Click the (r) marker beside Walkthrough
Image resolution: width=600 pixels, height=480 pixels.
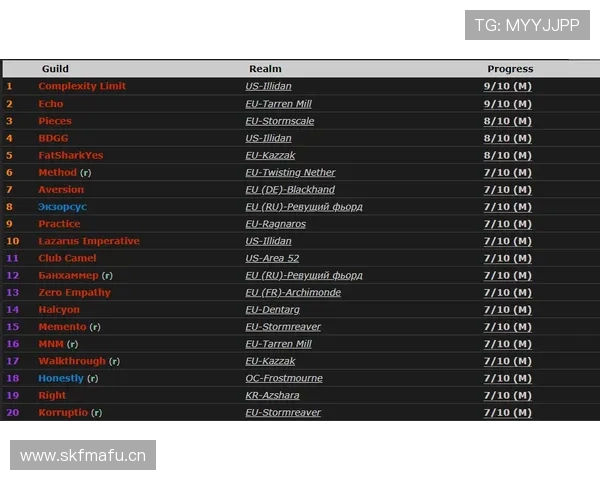pyautogui.click(x=115, y=361)
